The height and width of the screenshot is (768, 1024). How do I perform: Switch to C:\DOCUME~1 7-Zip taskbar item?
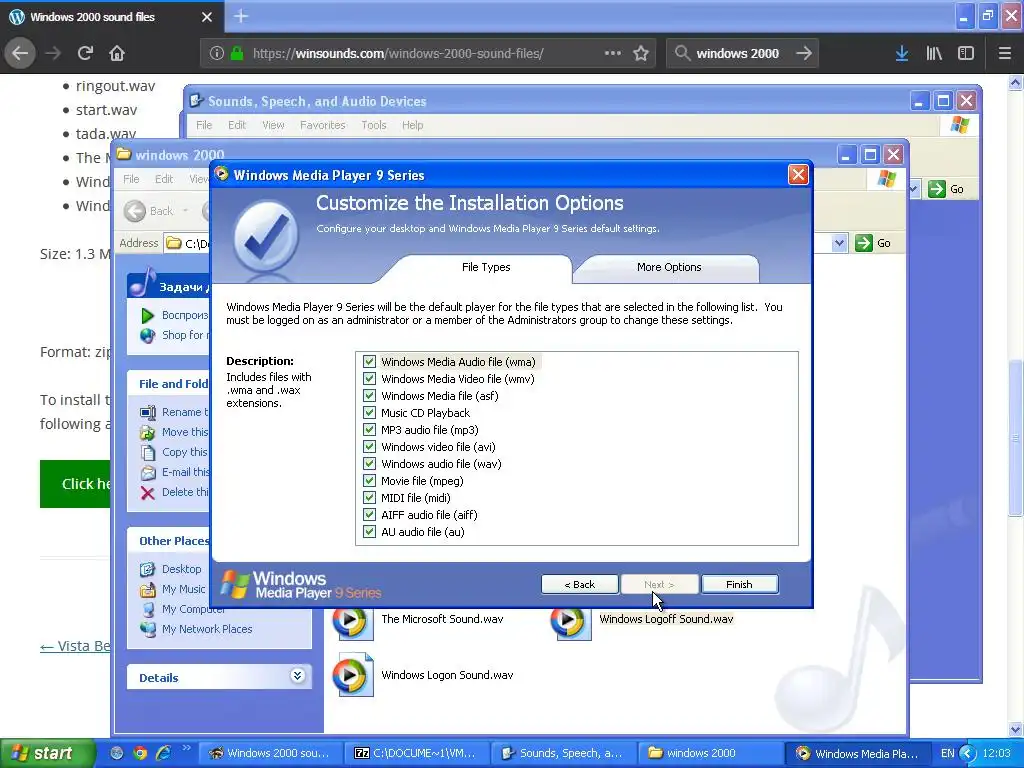[x=415, y=753]
